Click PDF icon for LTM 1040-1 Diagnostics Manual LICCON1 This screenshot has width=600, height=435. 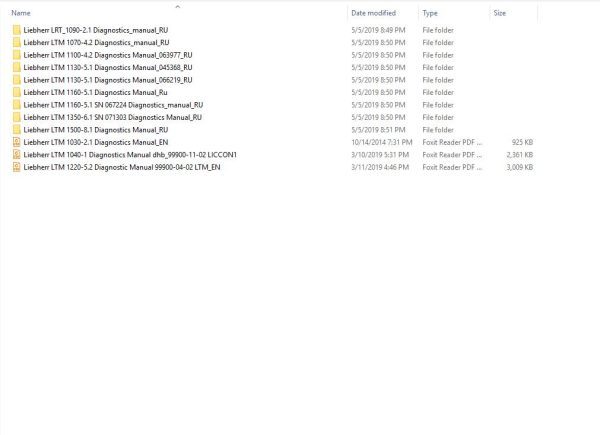(x=16, y=155)
